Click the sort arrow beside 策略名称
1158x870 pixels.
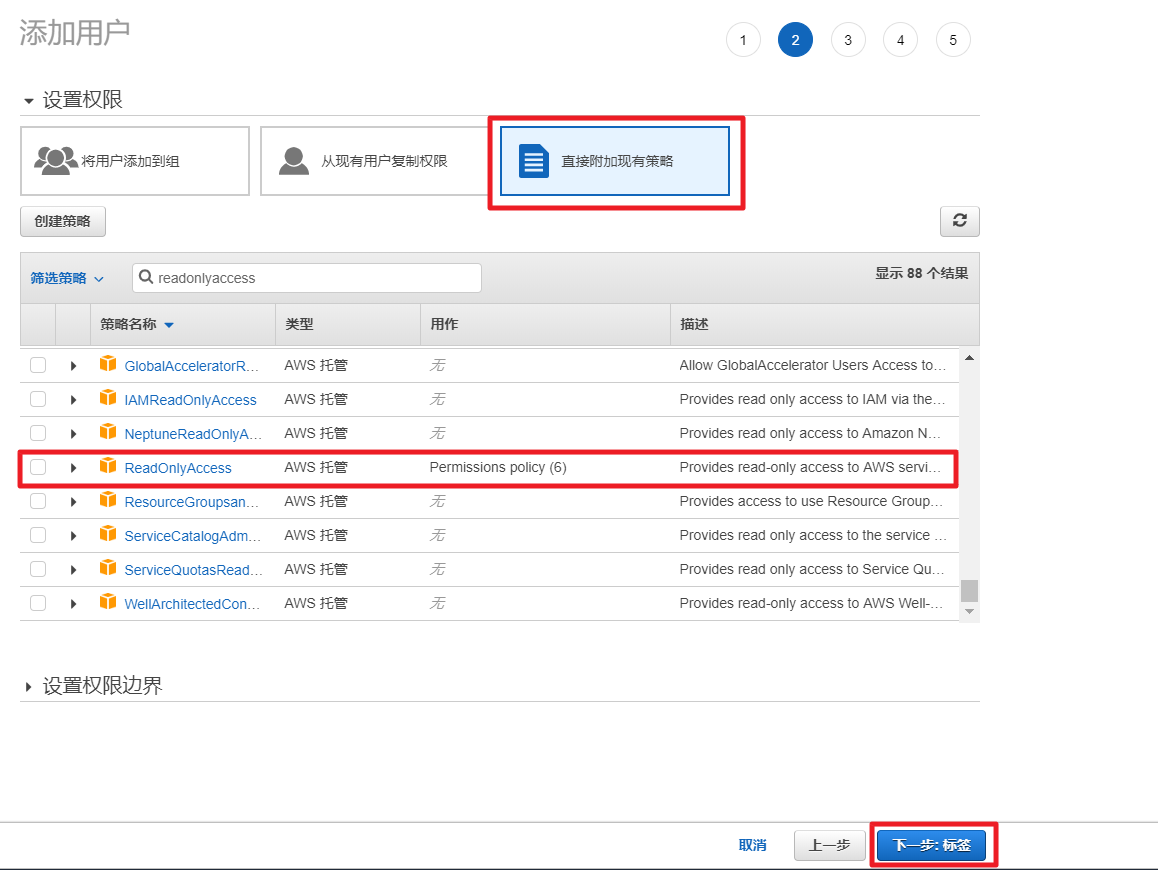[169, 325]
